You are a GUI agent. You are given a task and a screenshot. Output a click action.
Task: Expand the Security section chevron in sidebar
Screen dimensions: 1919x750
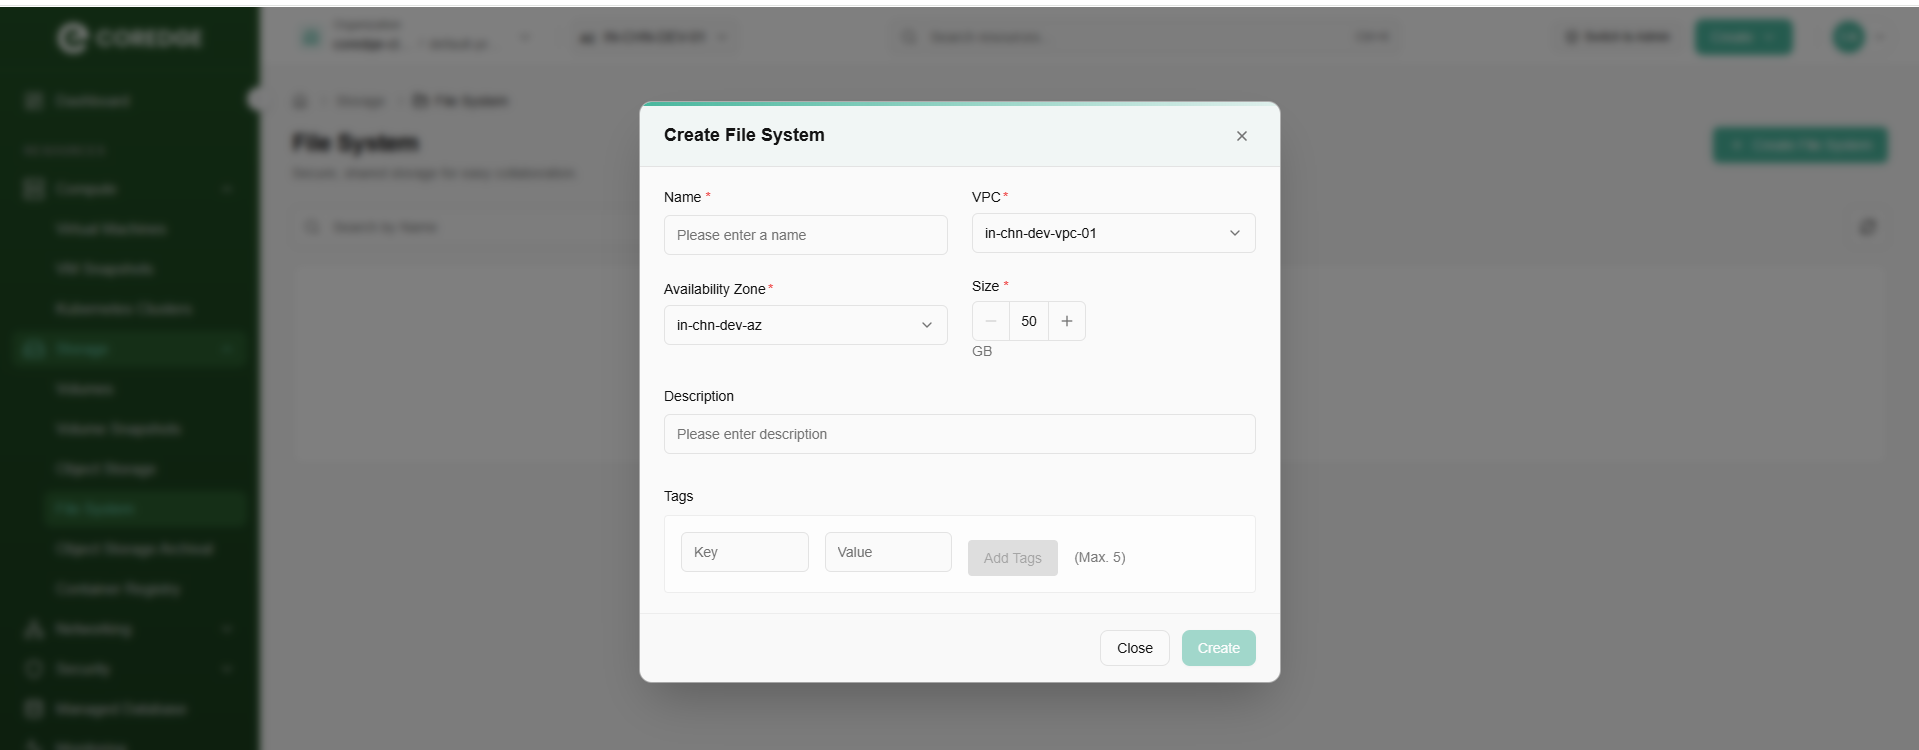coord(227,669)
